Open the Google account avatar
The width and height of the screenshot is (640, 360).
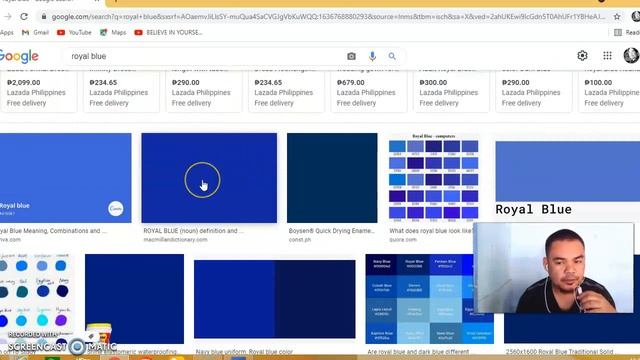point(631,56)
